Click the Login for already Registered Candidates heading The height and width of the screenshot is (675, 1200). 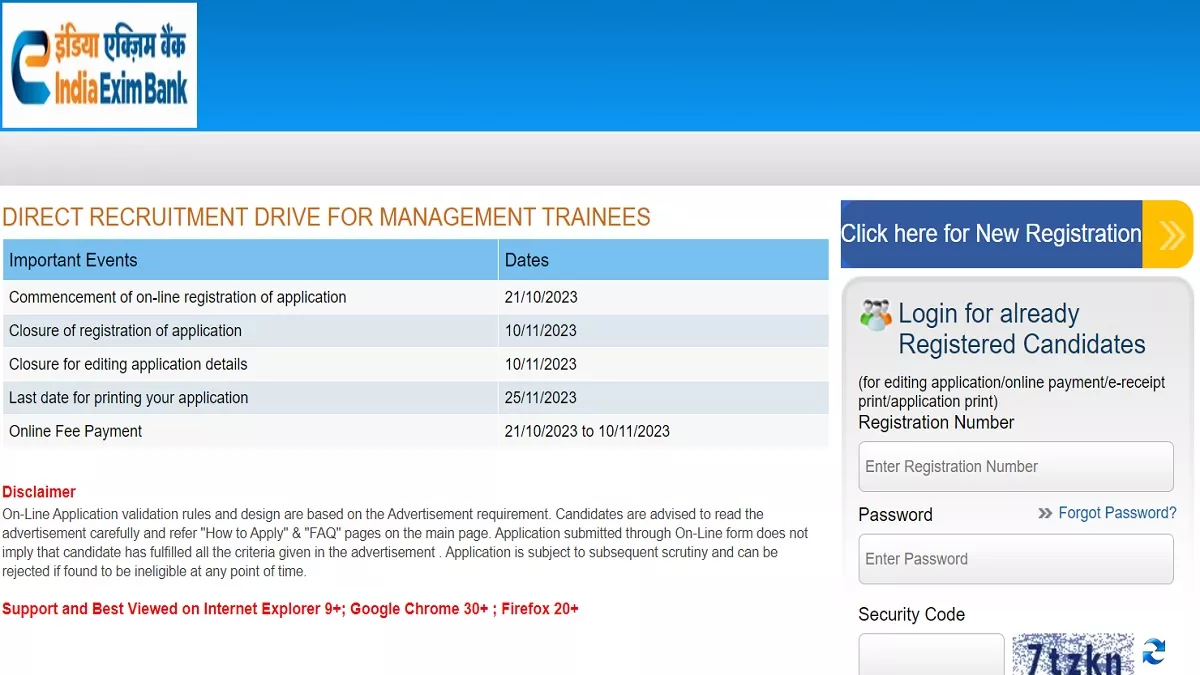1020,329
